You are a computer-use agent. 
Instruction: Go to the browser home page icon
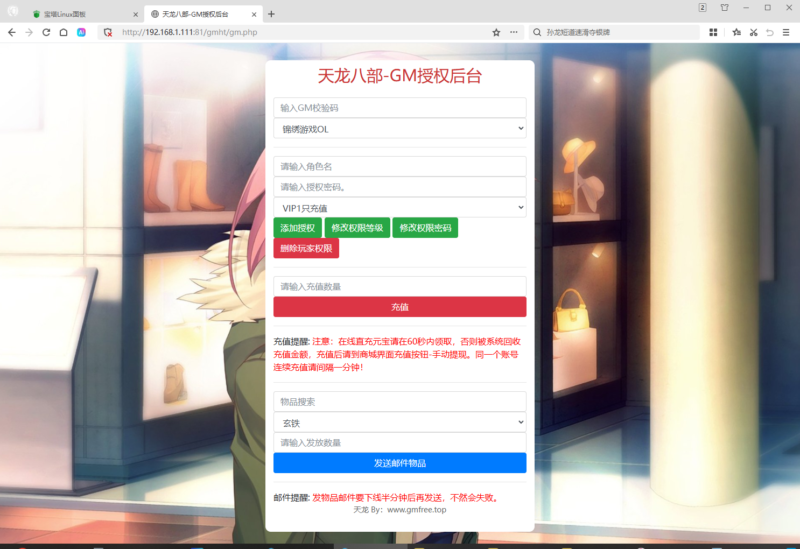click(63, 32)
